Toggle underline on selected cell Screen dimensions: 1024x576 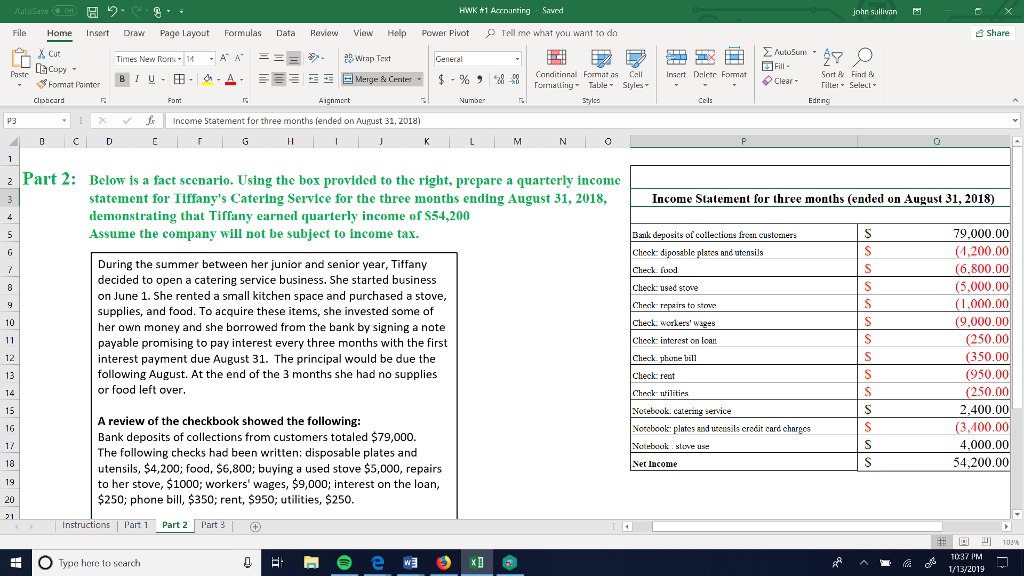[150, 78]
